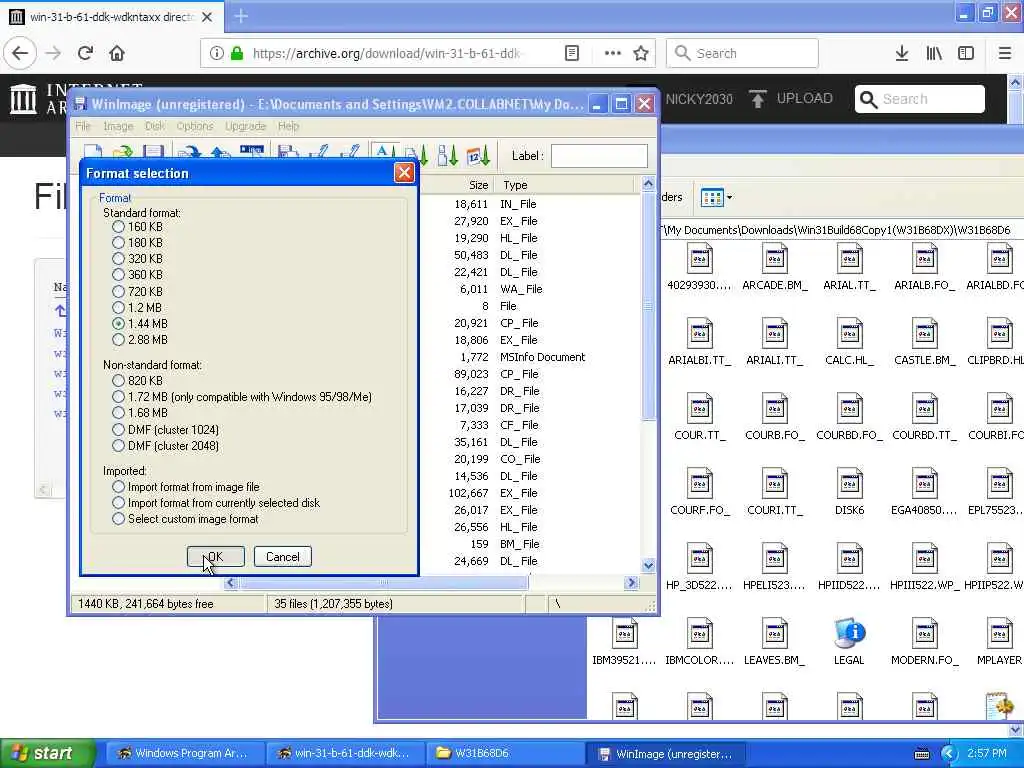Viewport: 1024px width, 768px height.
Task: Click browser page scroll-up arrow
Action: (1016, 82)
